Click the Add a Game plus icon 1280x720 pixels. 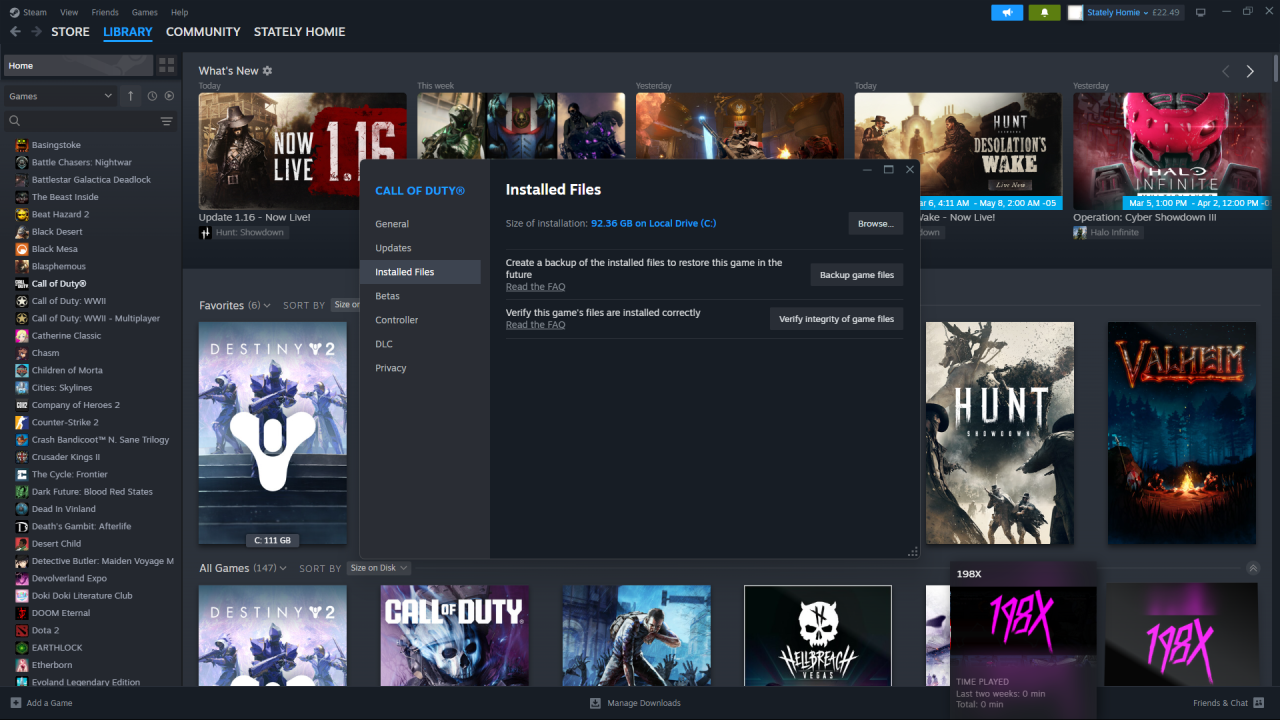tap(15, 703)
